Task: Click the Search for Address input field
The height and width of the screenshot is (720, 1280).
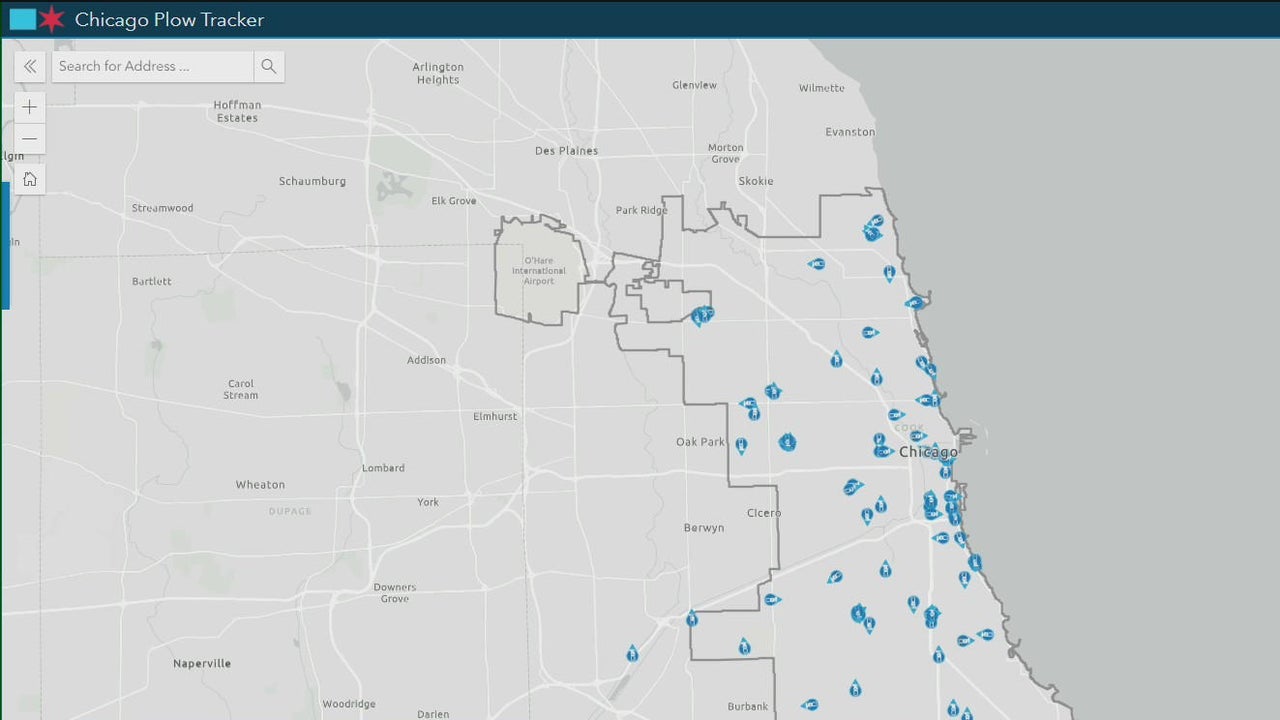Action: [153, 67]
